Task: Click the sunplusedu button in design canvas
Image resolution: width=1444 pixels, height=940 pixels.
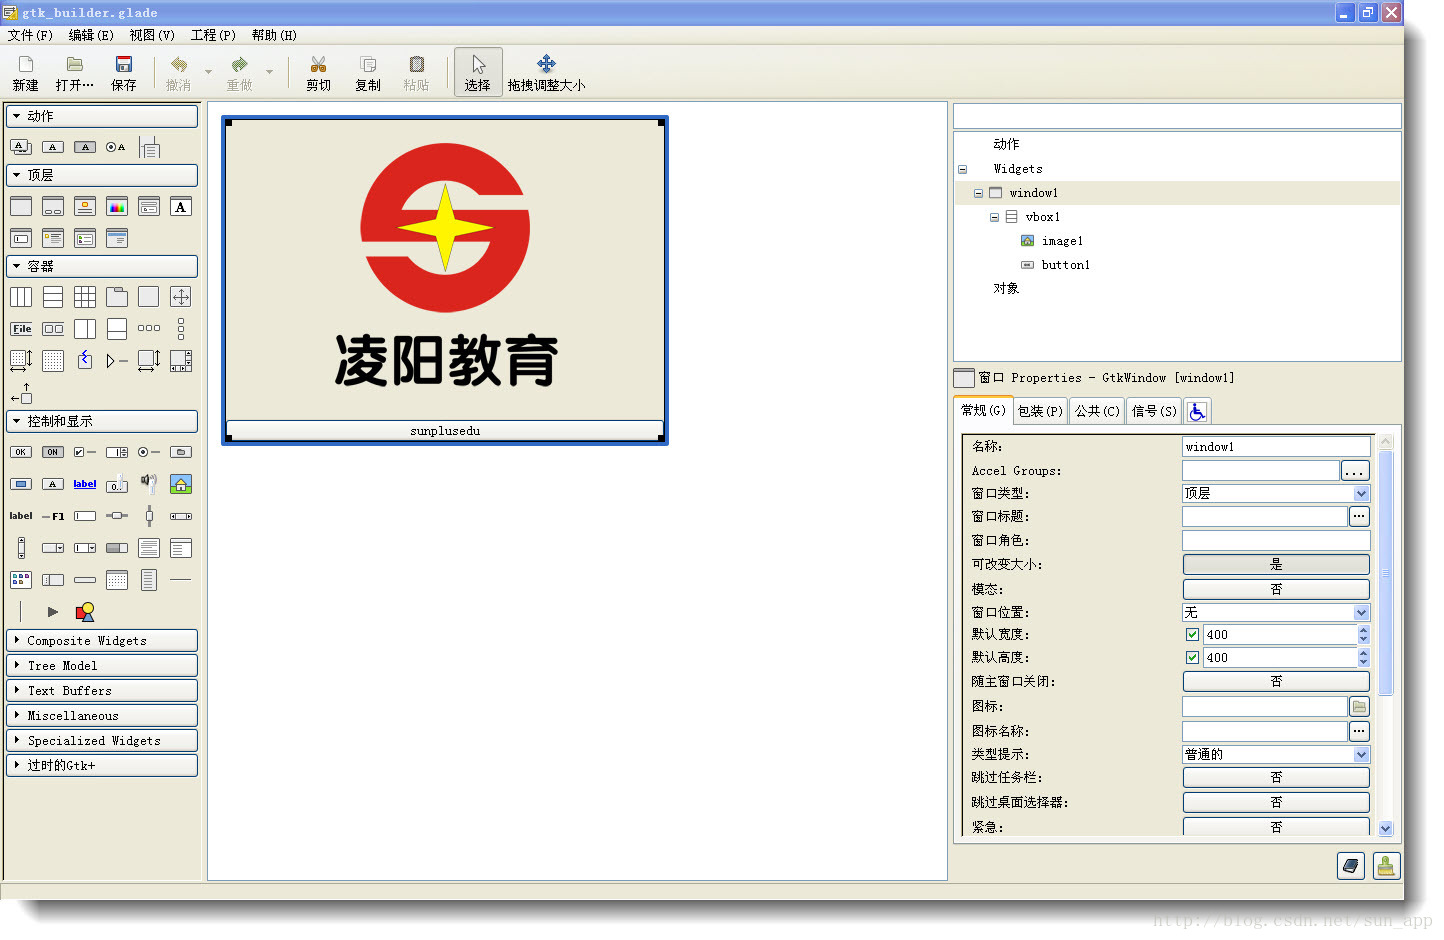Action: [445, 430]
